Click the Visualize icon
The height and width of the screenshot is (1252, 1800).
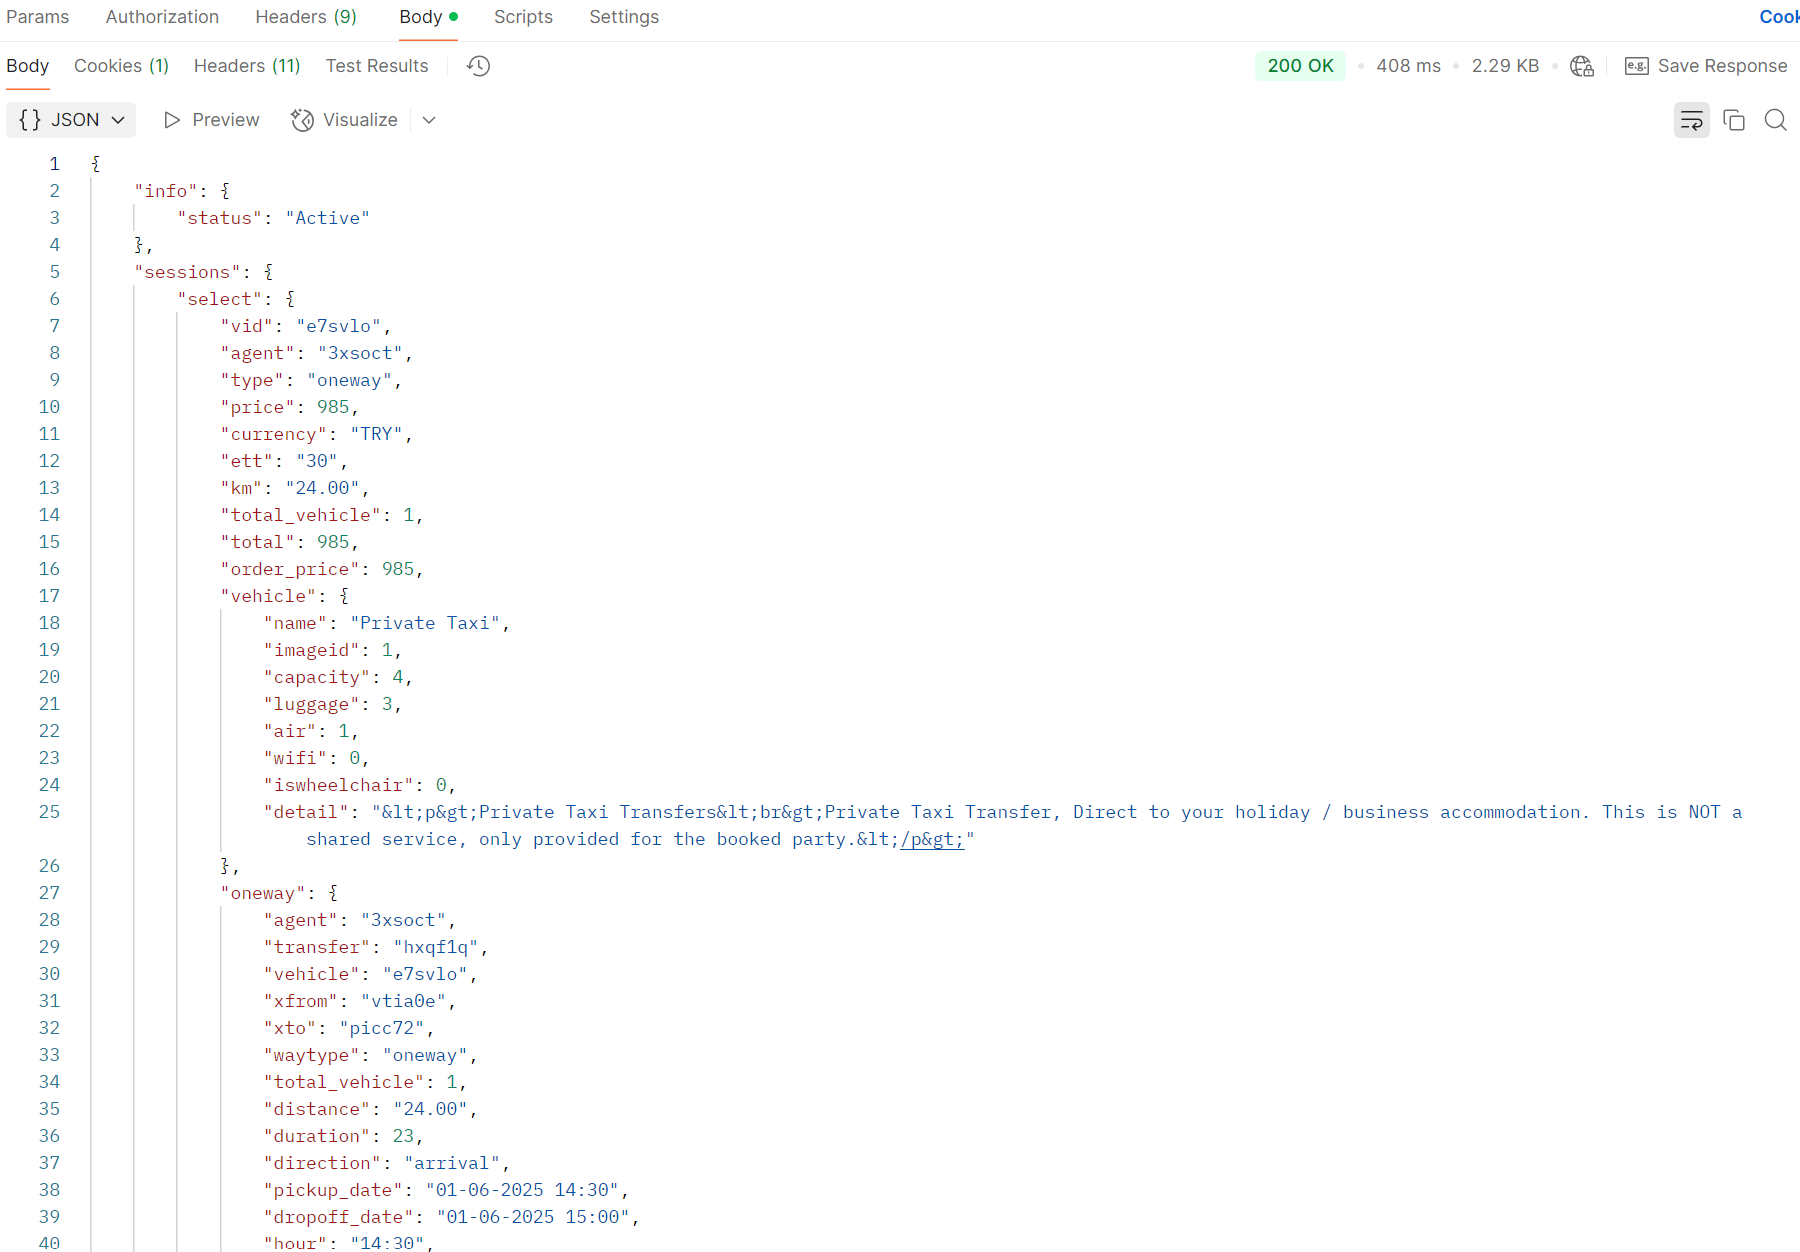302,120
